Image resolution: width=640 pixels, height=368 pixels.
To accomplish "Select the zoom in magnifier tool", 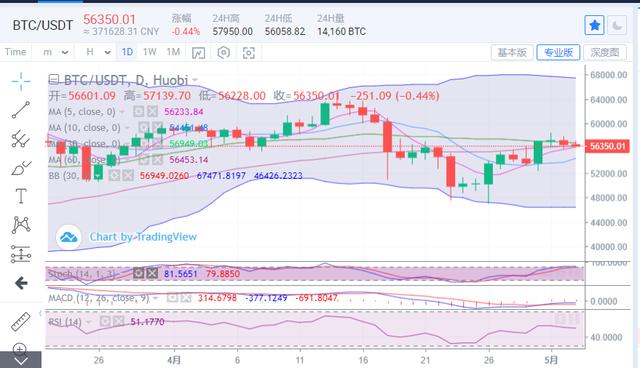I will (x=20, y=349).
